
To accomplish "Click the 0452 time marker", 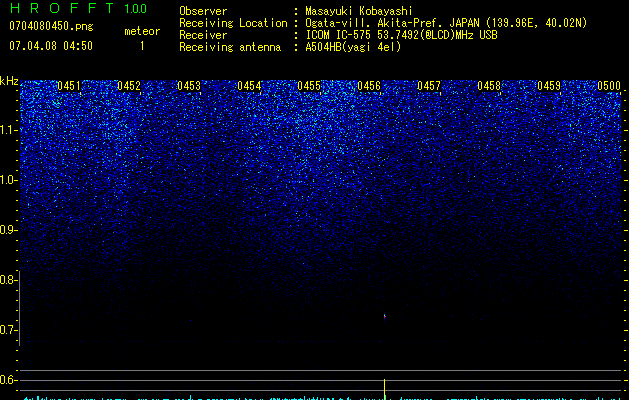I will [129, 86].
